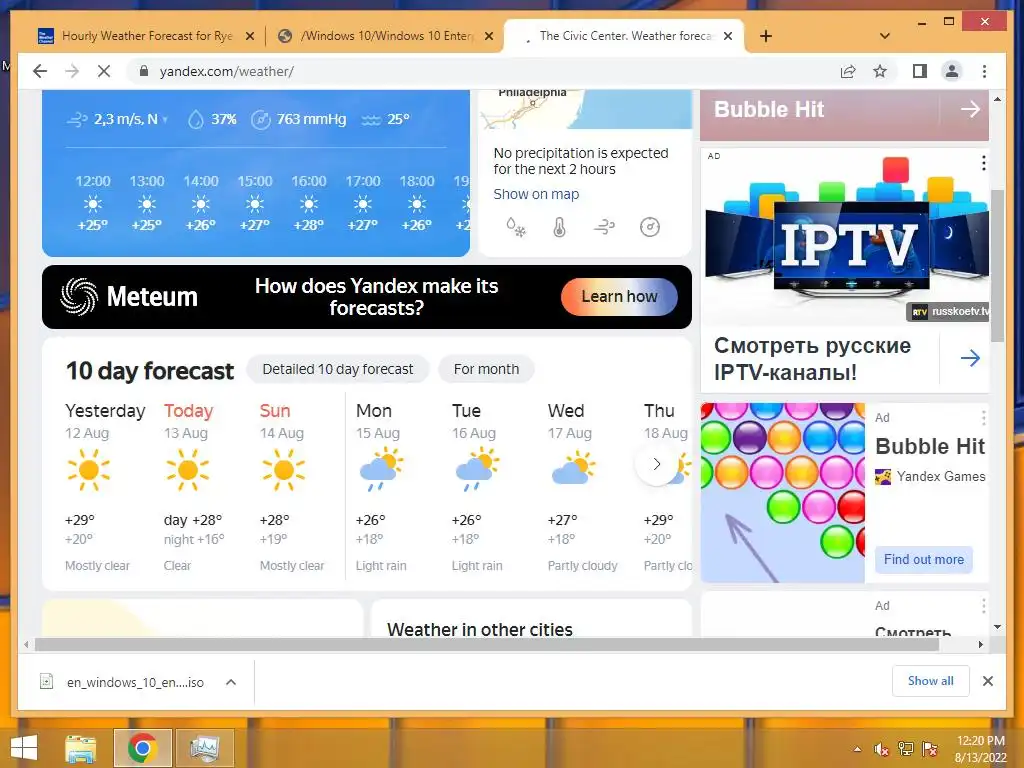Click Find out more button
The height and width of the screenshot is (768, 1024).
click(x=923, y=560)
